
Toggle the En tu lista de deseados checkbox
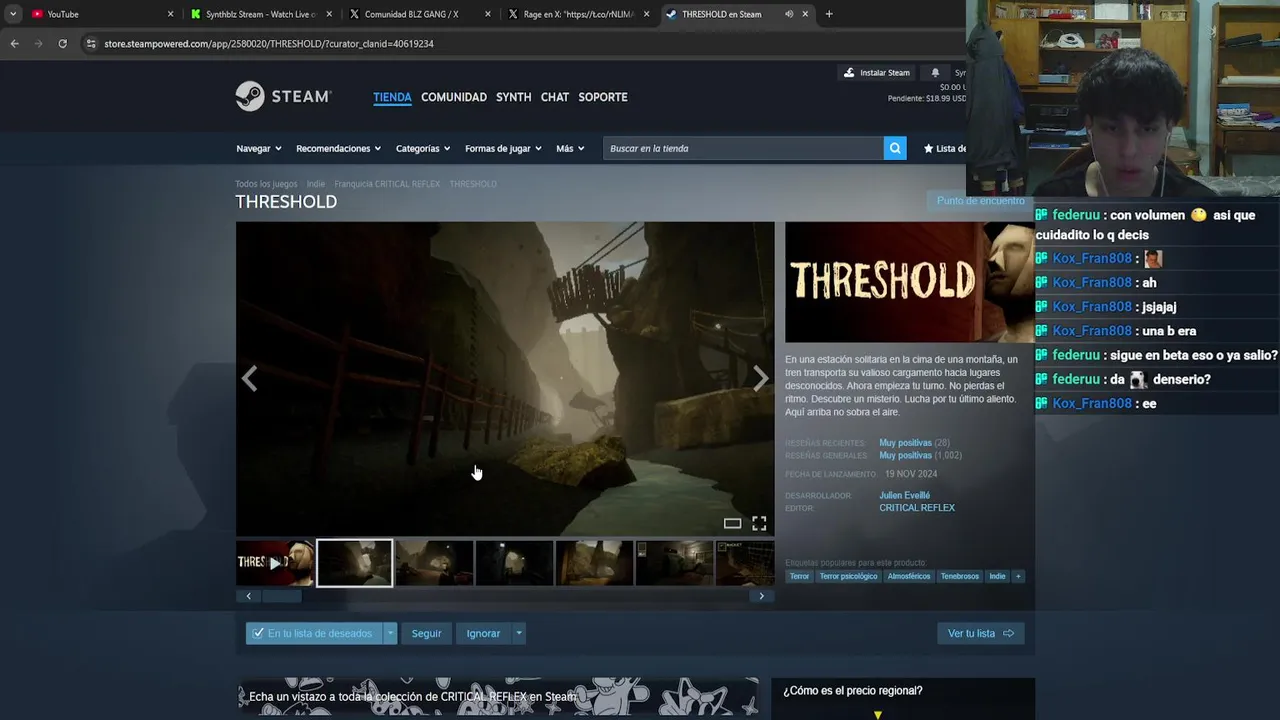(258, 633)
